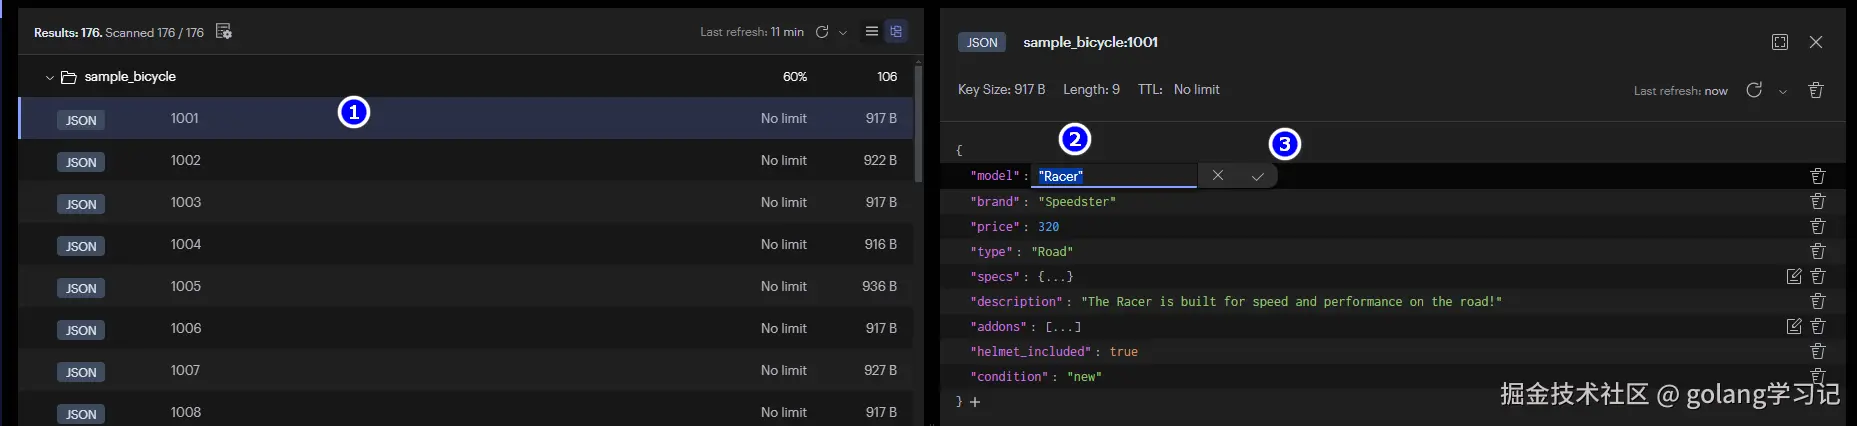Viewport: 1857px width, 426px height.
Task: Select key 1002 row
Action: (465, 160)
